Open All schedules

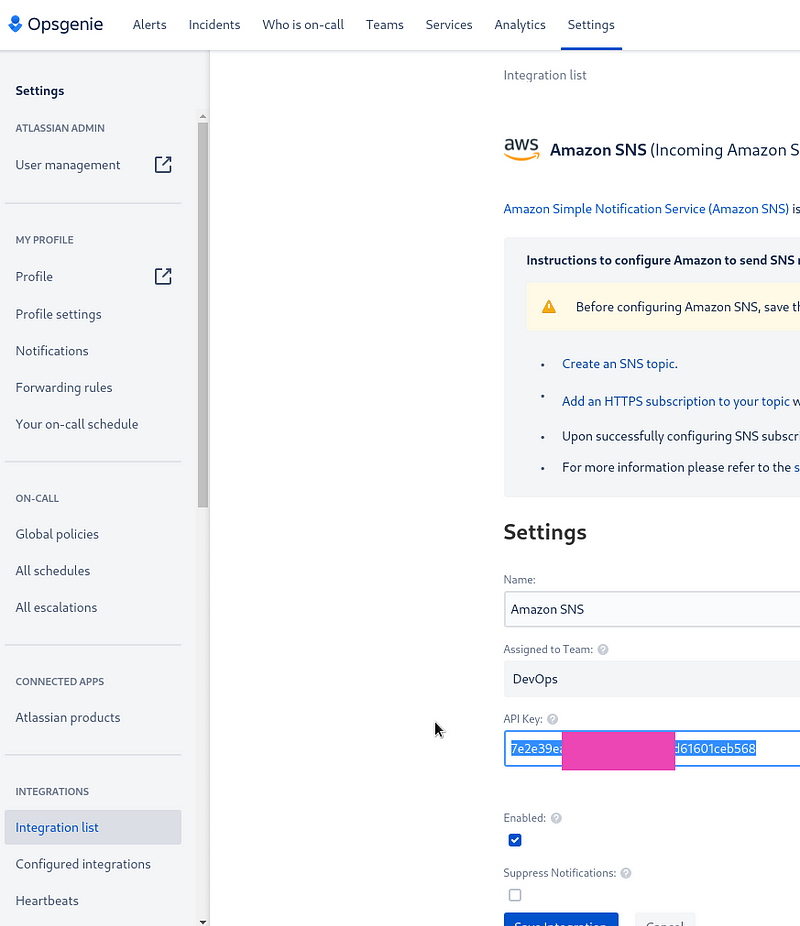point(53,570)
